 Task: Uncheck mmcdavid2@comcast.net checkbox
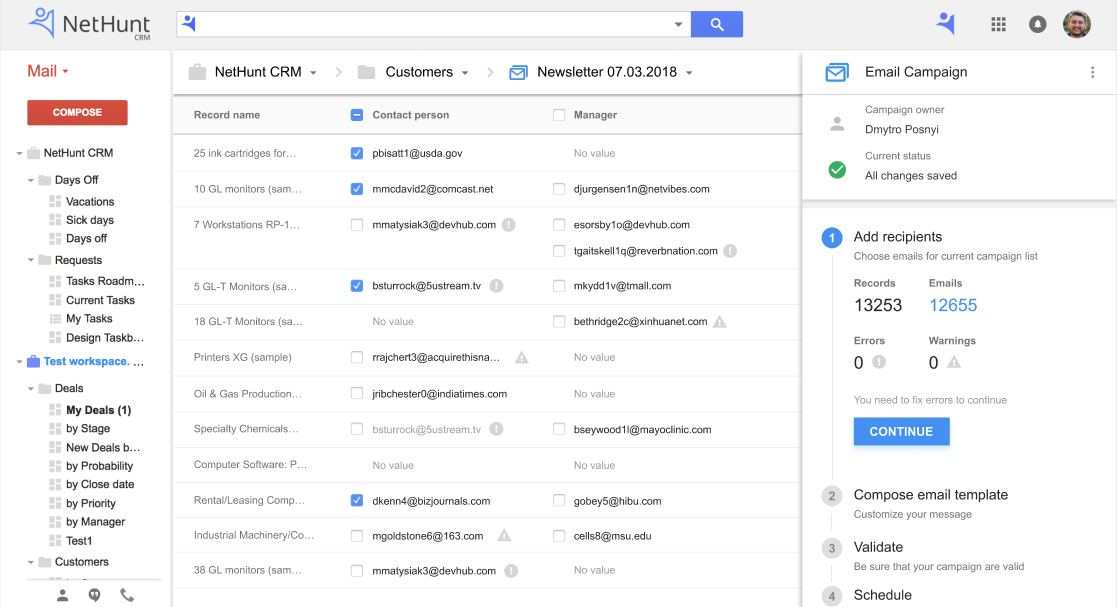click(x=357, y=189)
